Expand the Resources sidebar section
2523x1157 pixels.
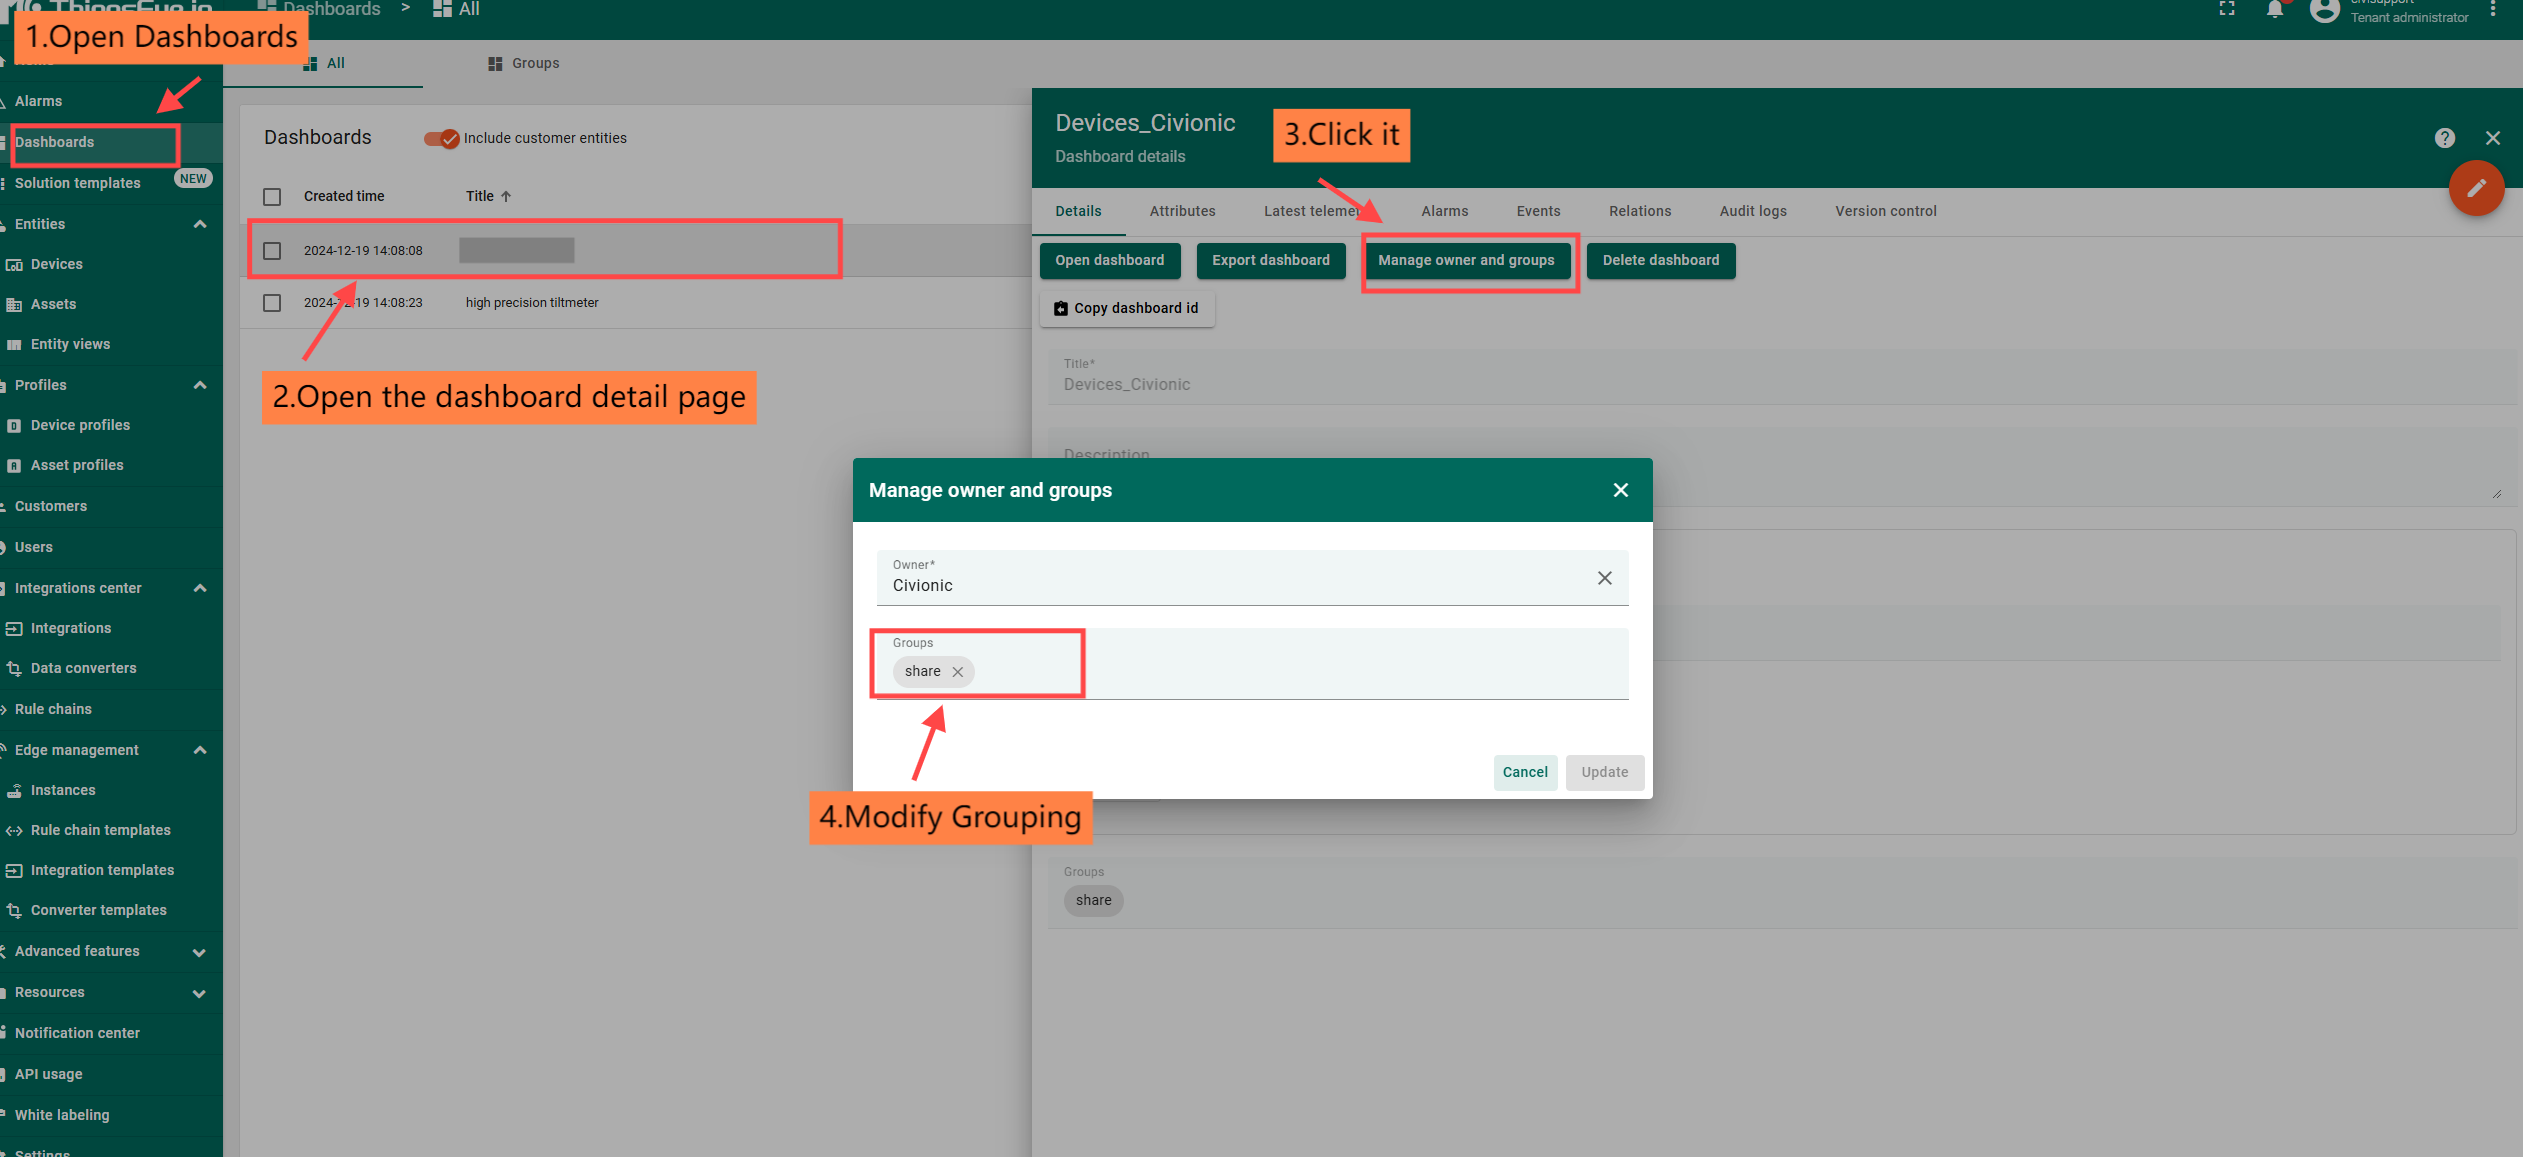(200, 992)
